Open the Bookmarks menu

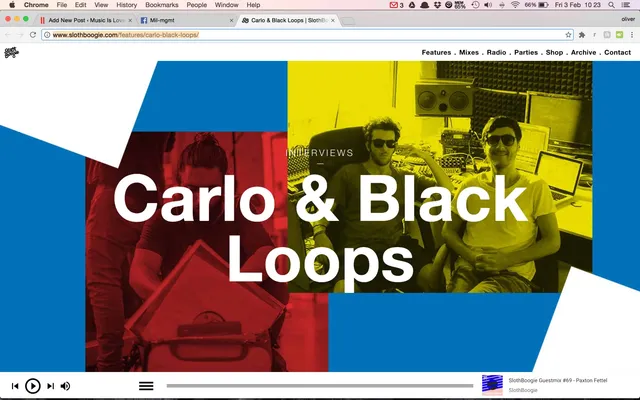162,5
